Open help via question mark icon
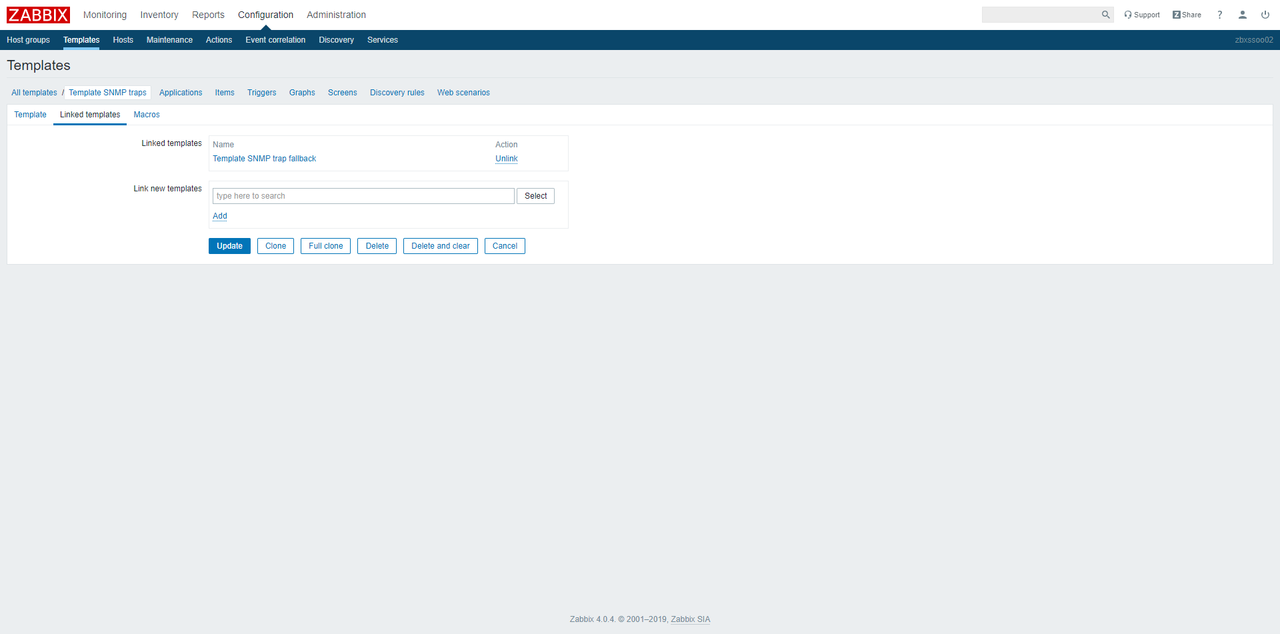The height and width of the screenshot is (634, 1280). coord(1220,15)
